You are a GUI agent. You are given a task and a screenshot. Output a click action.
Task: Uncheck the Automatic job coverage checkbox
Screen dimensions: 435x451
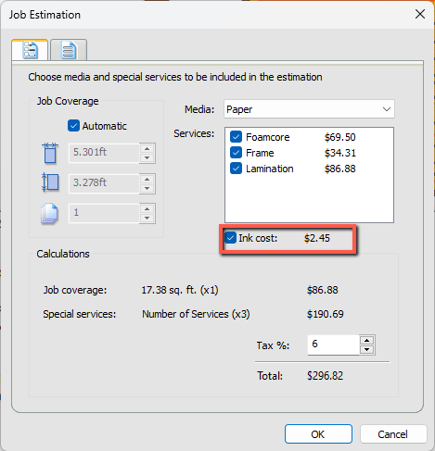pos(73,126)
